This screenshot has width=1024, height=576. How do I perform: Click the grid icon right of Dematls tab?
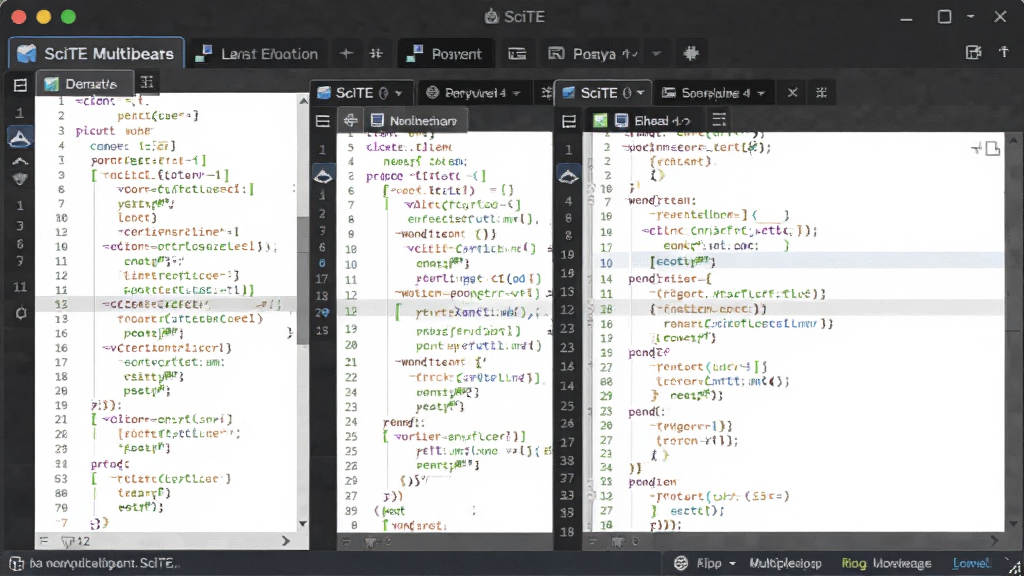pyautogui.click(x=147, y=82)
